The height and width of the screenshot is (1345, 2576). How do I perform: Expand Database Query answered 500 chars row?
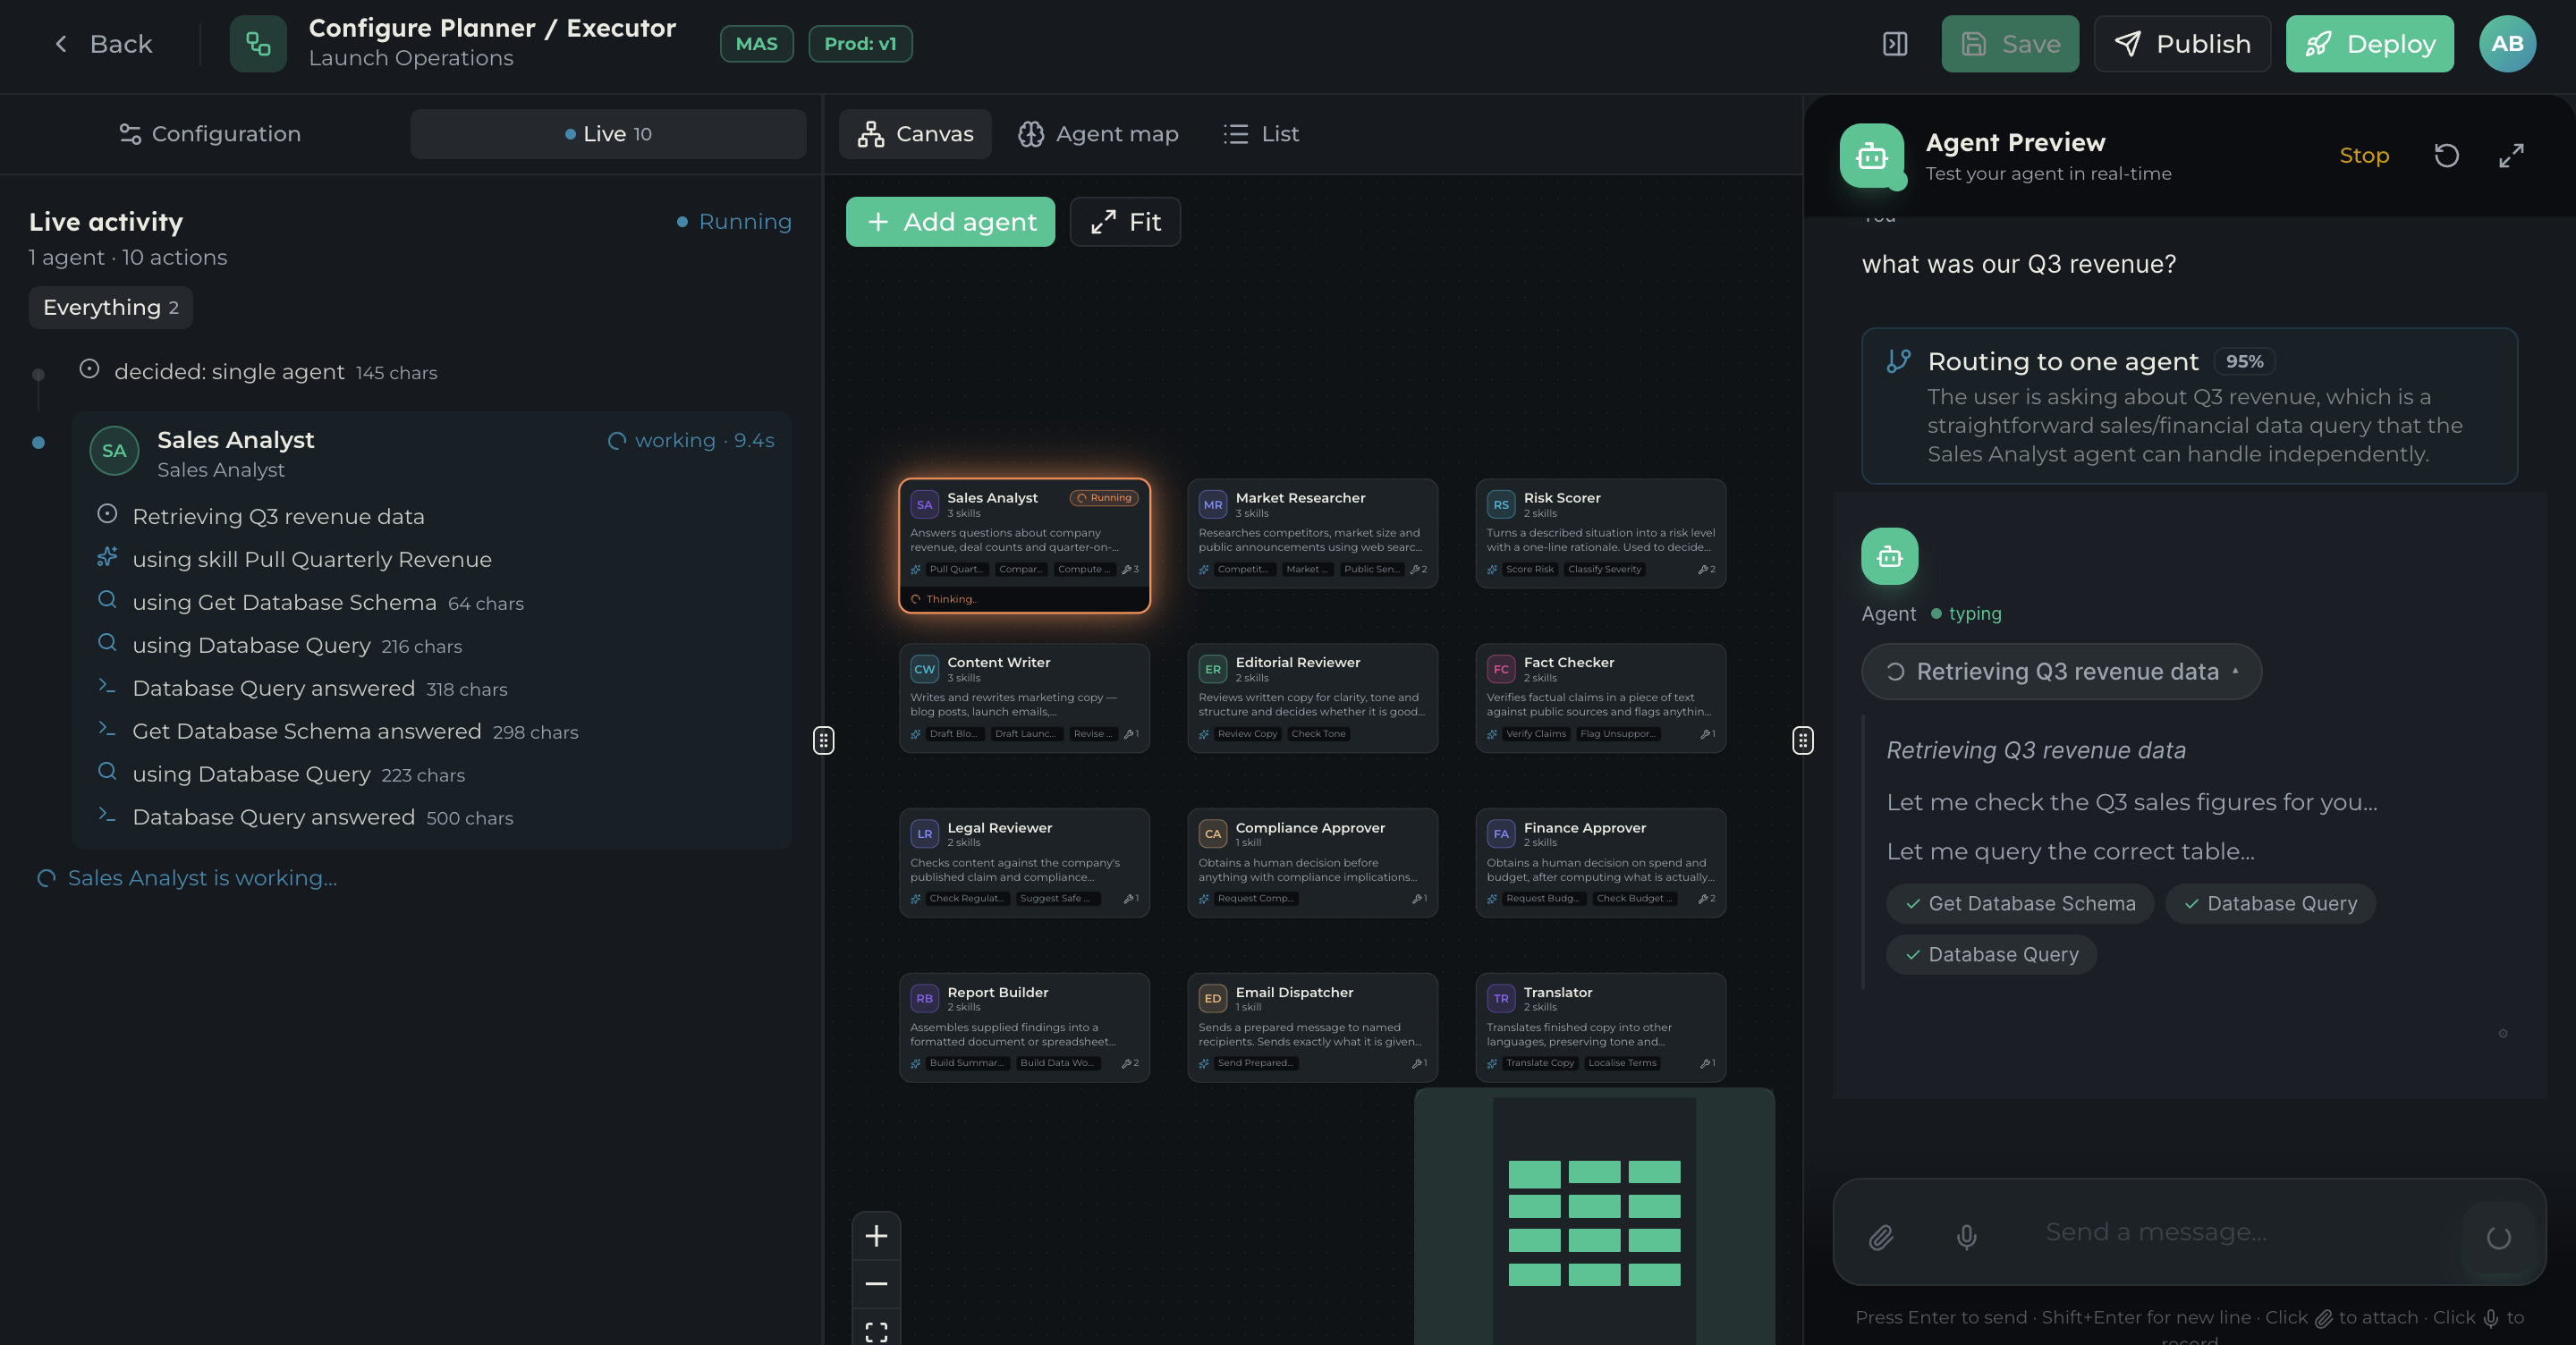coord(305,818)
